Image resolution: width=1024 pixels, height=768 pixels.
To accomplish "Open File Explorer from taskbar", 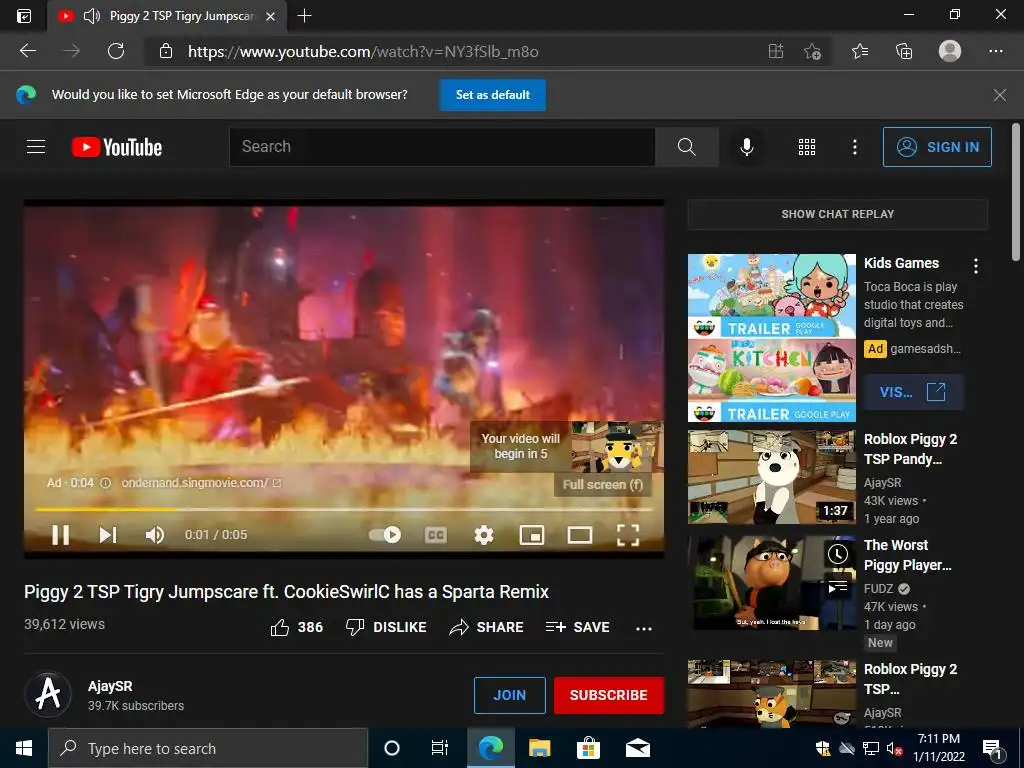I will point(539,748).
